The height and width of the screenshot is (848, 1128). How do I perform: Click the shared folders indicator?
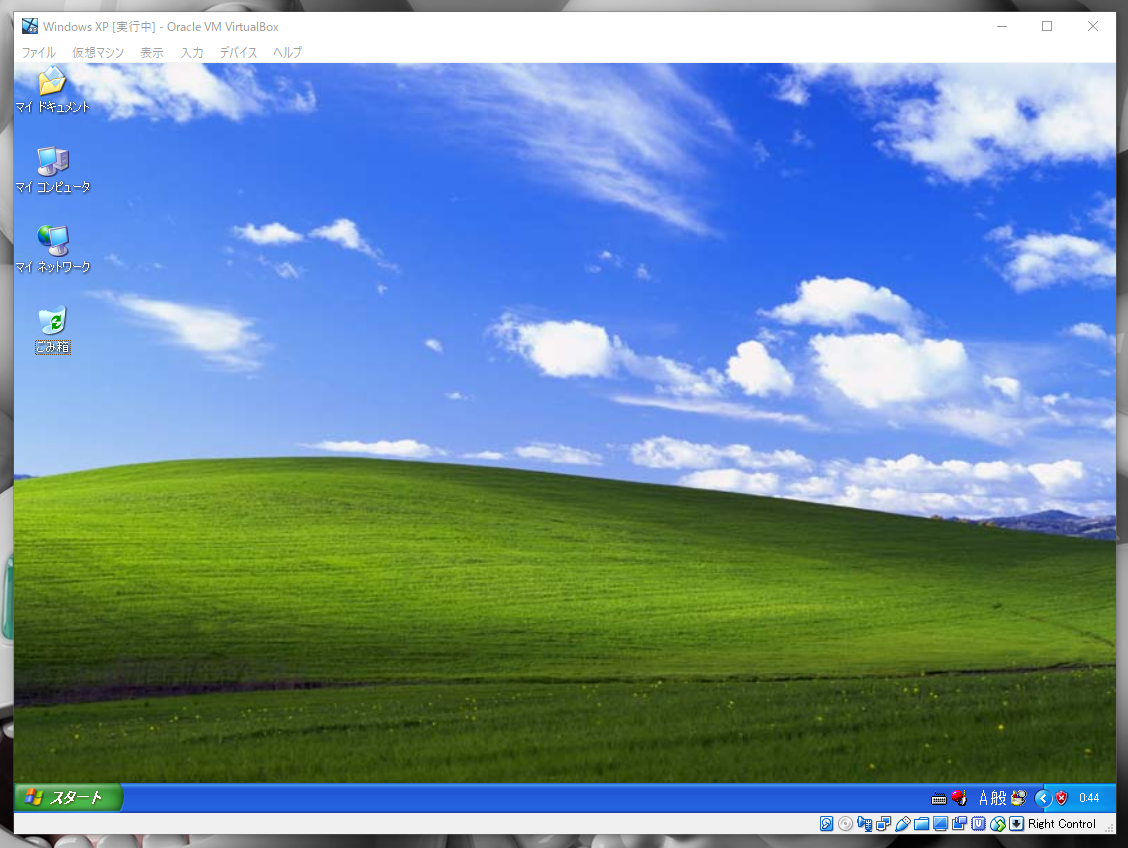pos(922,824)
